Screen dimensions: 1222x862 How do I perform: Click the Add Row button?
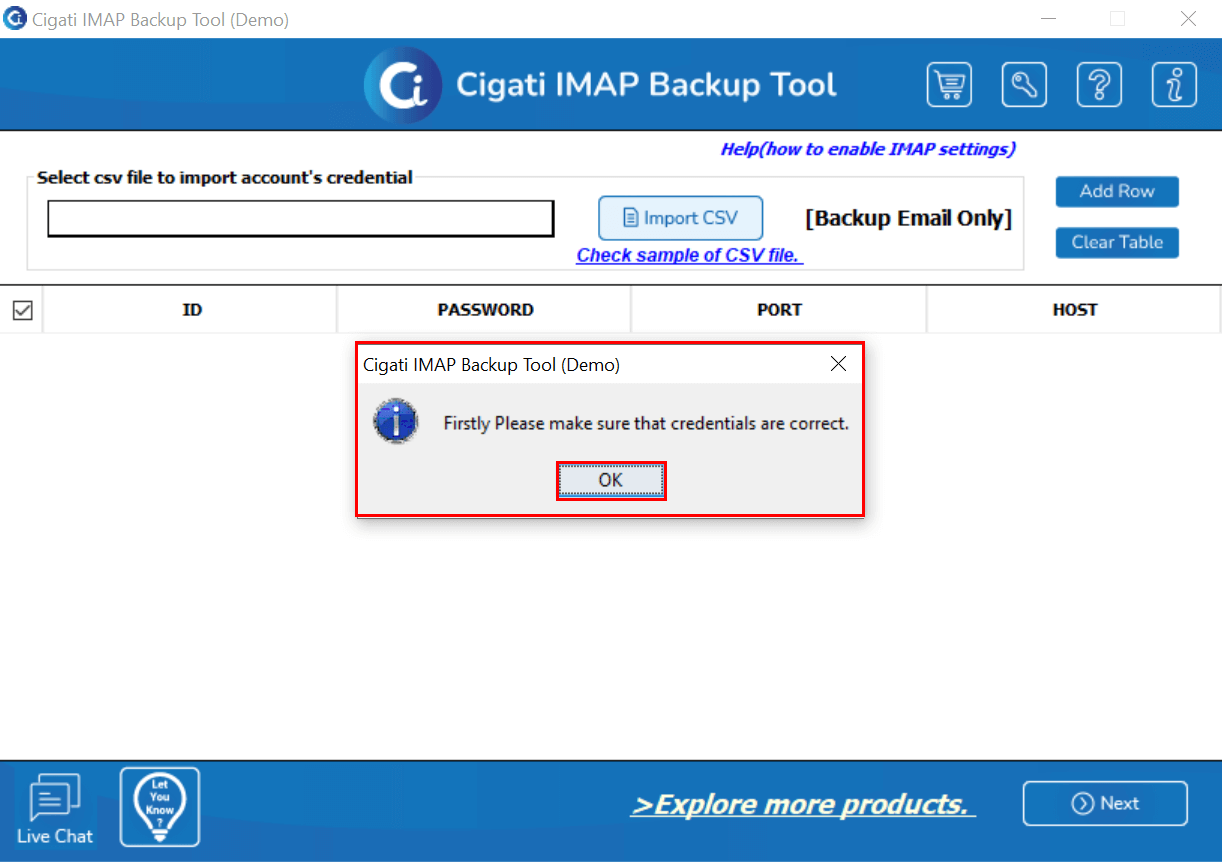click(1117, 191)
